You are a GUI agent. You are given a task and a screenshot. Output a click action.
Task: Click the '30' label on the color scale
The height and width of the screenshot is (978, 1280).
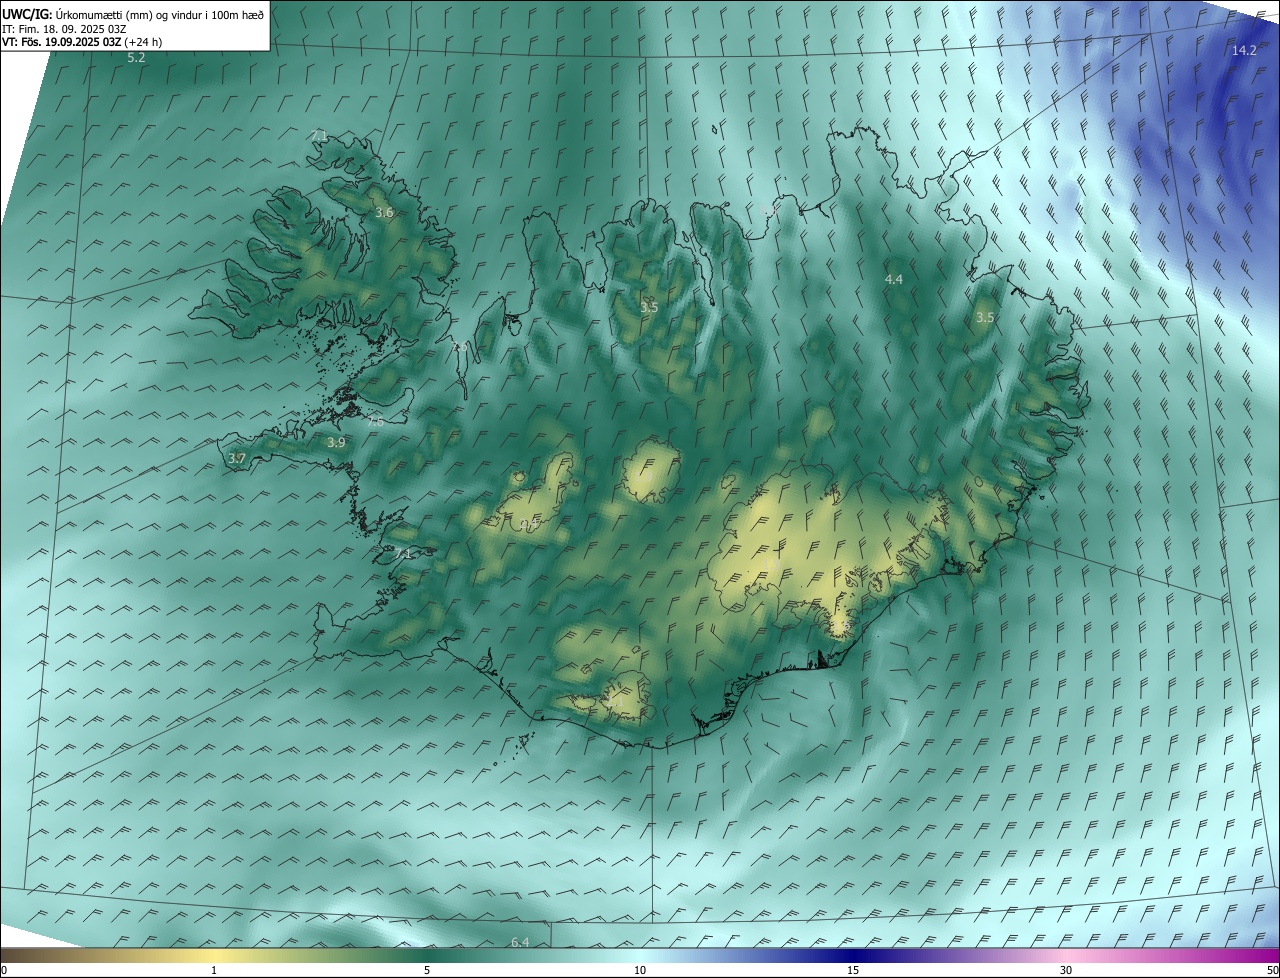[1066, 970]
